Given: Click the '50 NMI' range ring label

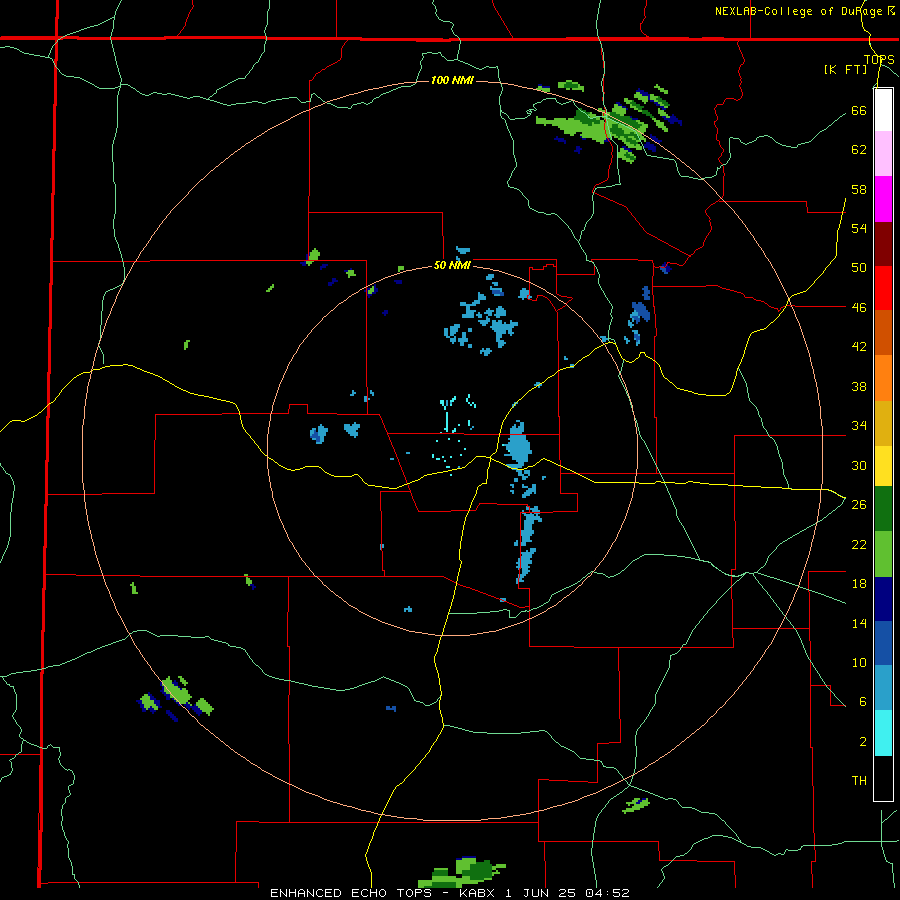Looking at the screenshot, I should tap(452, 265).
